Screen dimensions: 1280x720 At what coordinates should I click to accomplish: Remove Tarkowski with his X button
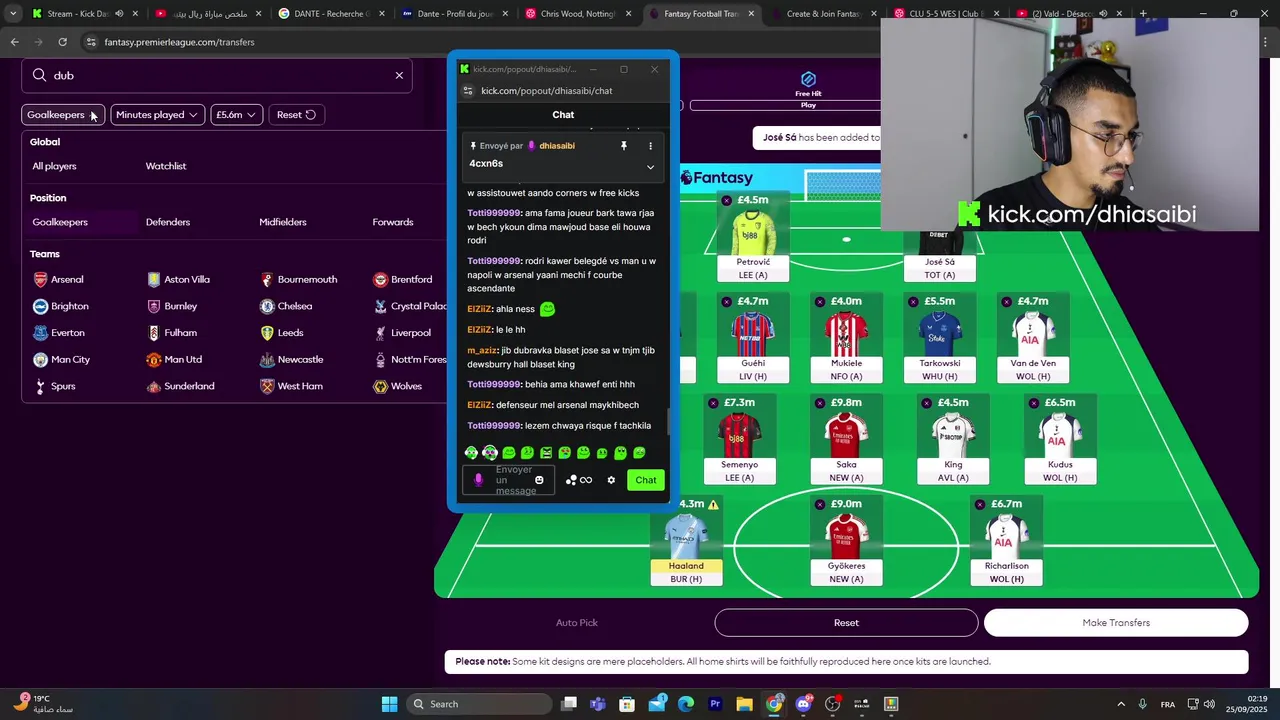coord(913,302)
